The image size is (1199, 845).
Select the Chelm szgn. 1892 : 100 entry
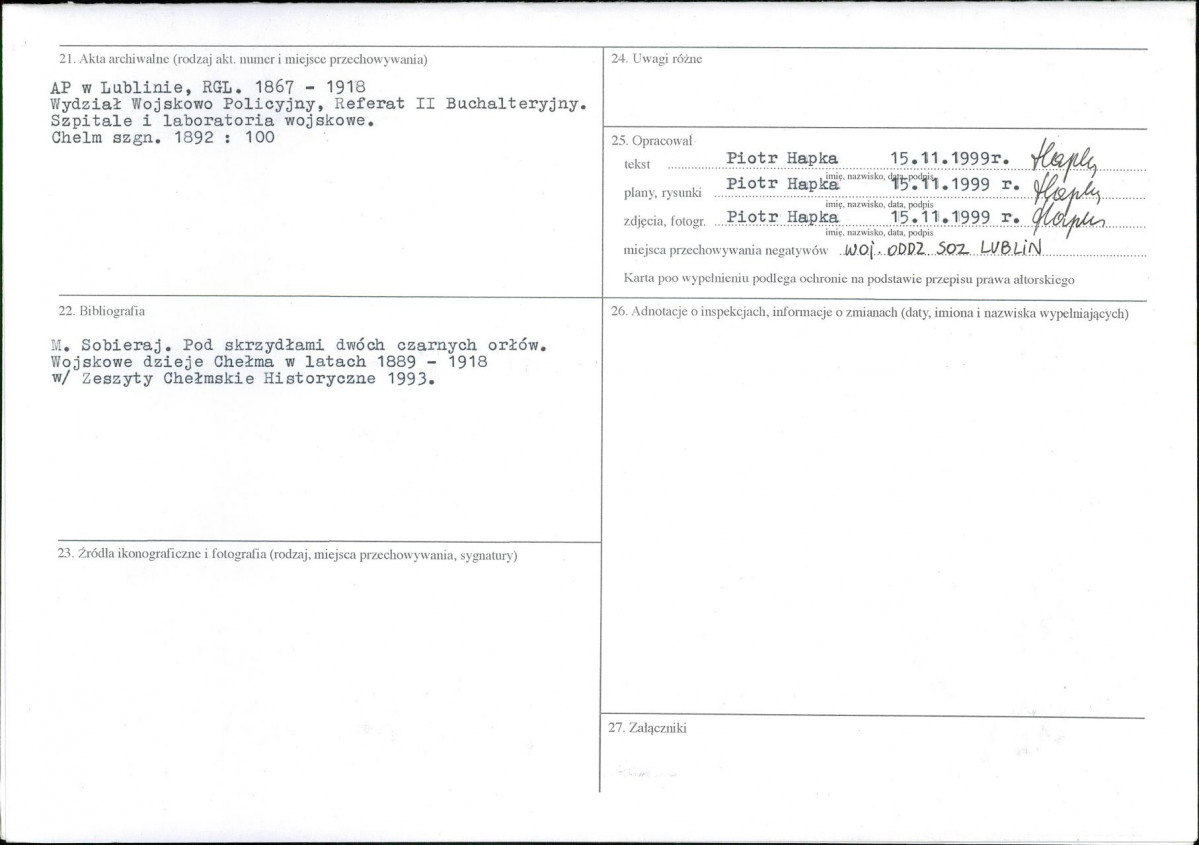(x=163, y=138)
